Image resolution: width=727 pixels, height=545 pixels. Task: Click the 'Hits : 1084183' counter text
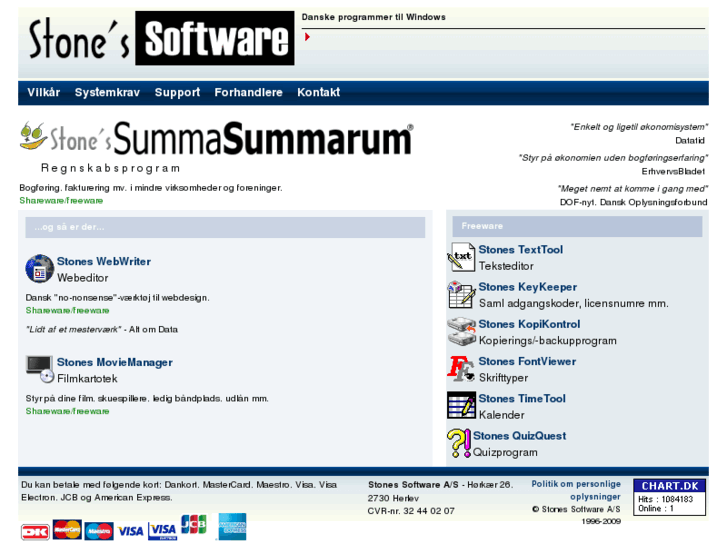pyautogui.click(x=665, y=500)
